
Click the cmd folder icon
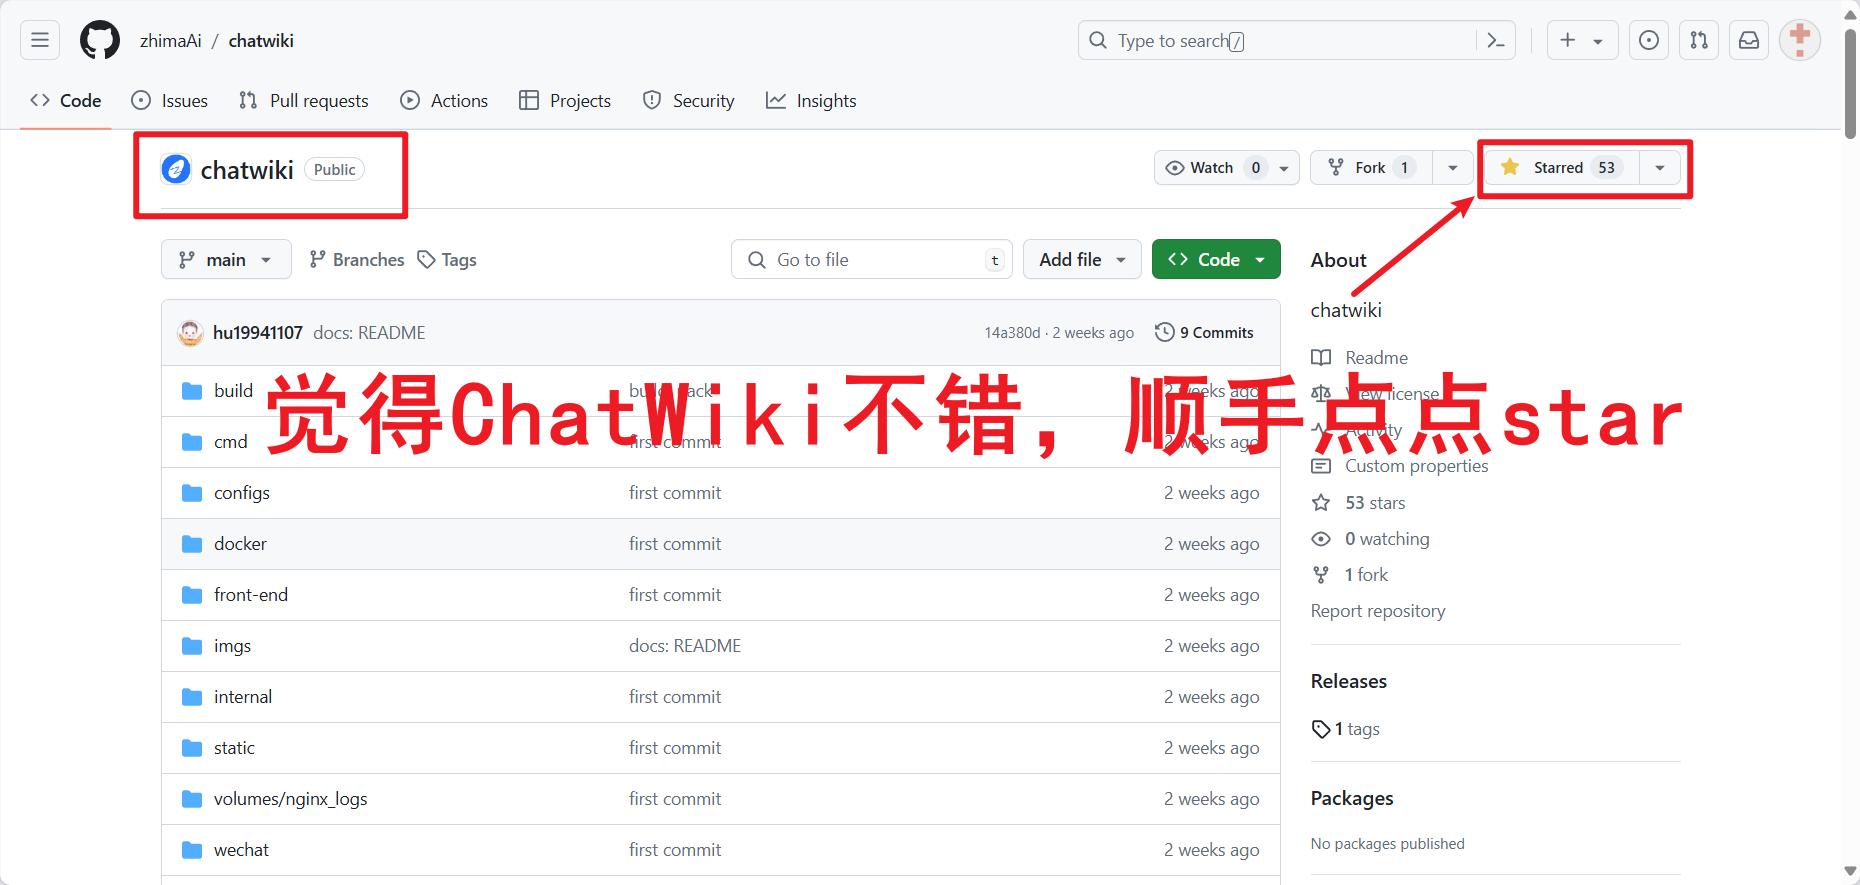[x=192, y=442]
